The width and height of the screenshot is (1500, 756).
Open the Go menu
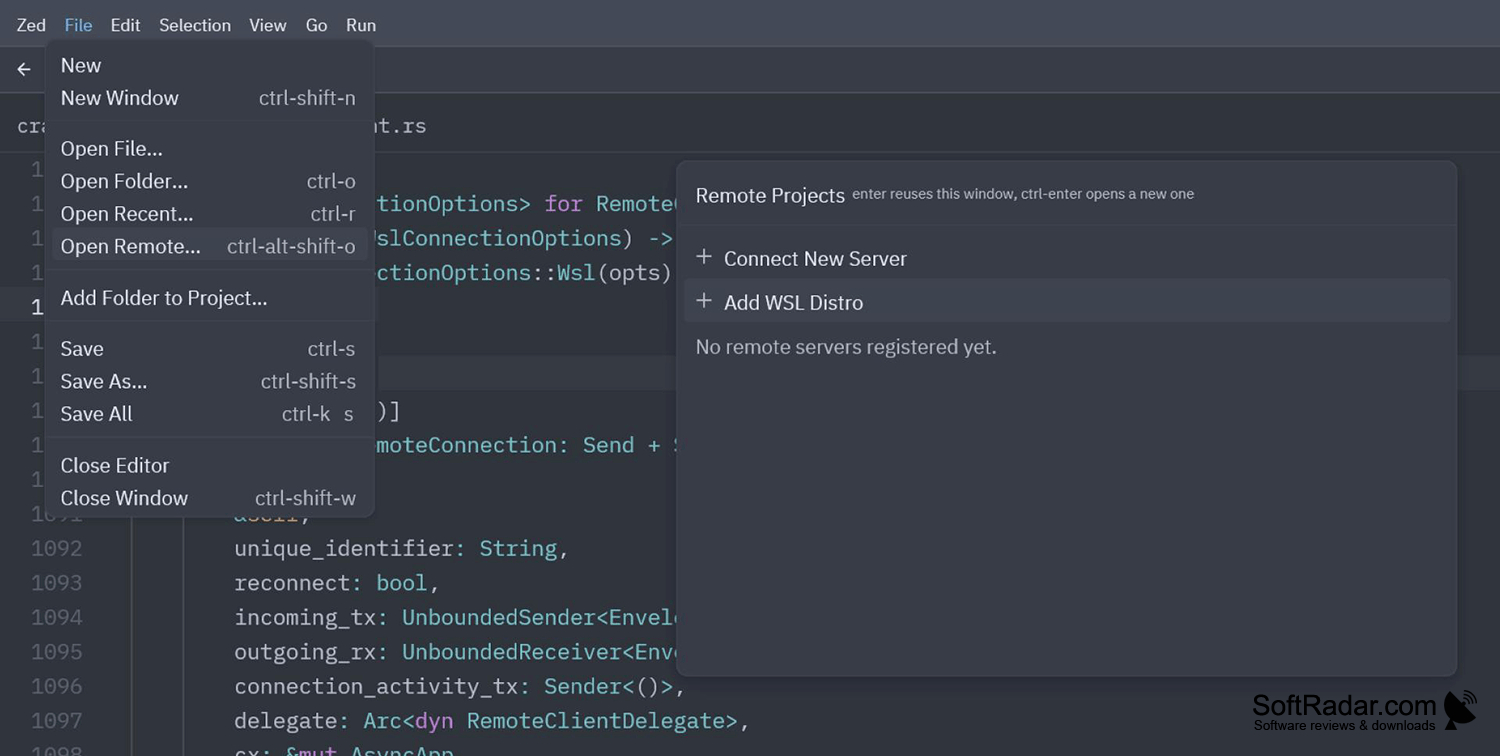coord(317,25)
